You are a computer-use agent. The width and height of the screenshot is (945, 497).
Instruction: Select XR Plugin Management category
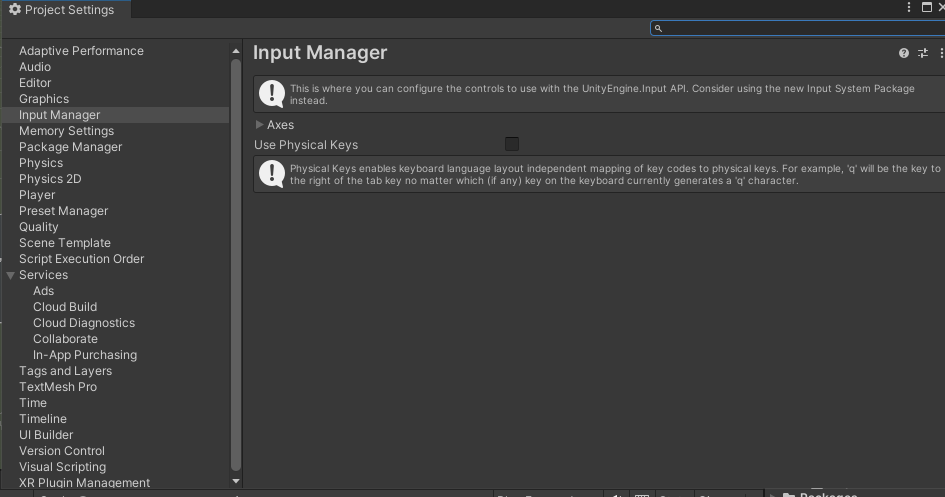pos(84,483)
